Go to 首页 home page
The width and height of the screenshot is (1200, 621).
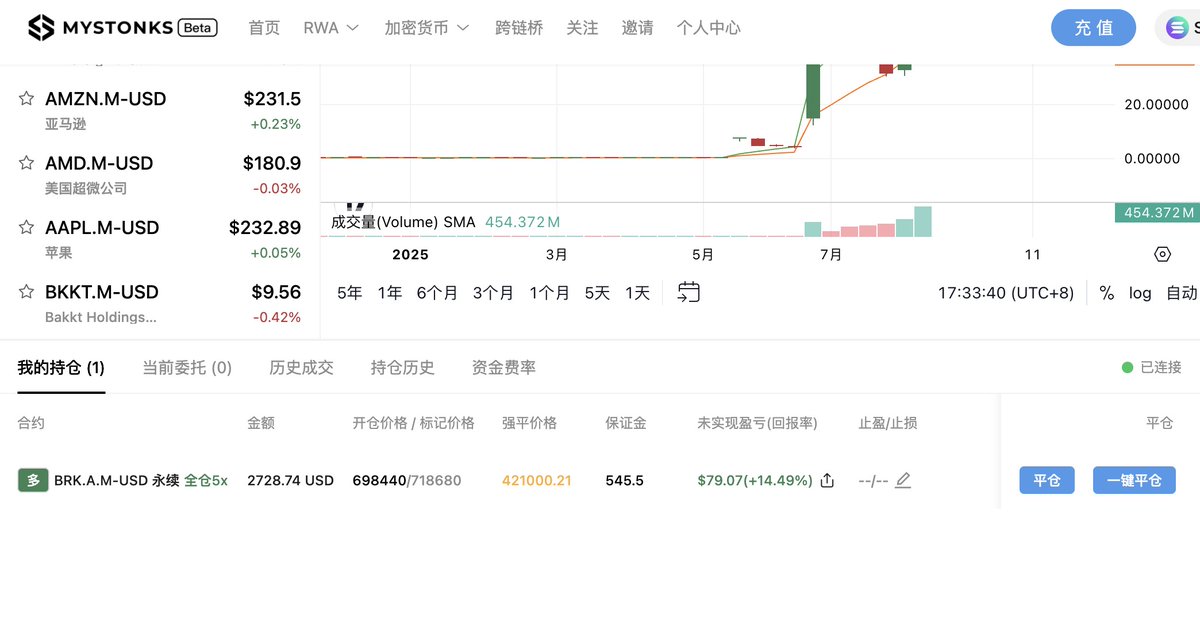pyautogui.click(x=264, y=28)
